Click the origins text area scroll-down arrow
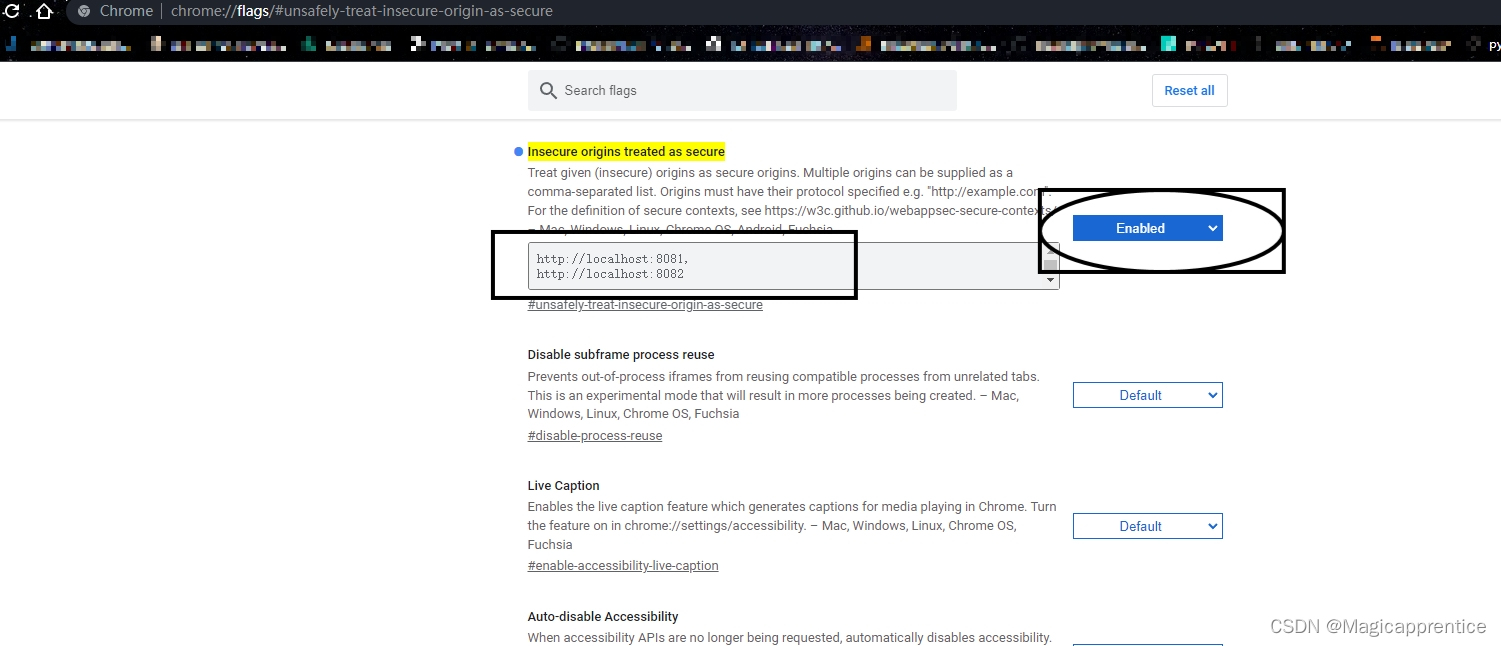The image size is (1501, 646). click(1051, 281)
